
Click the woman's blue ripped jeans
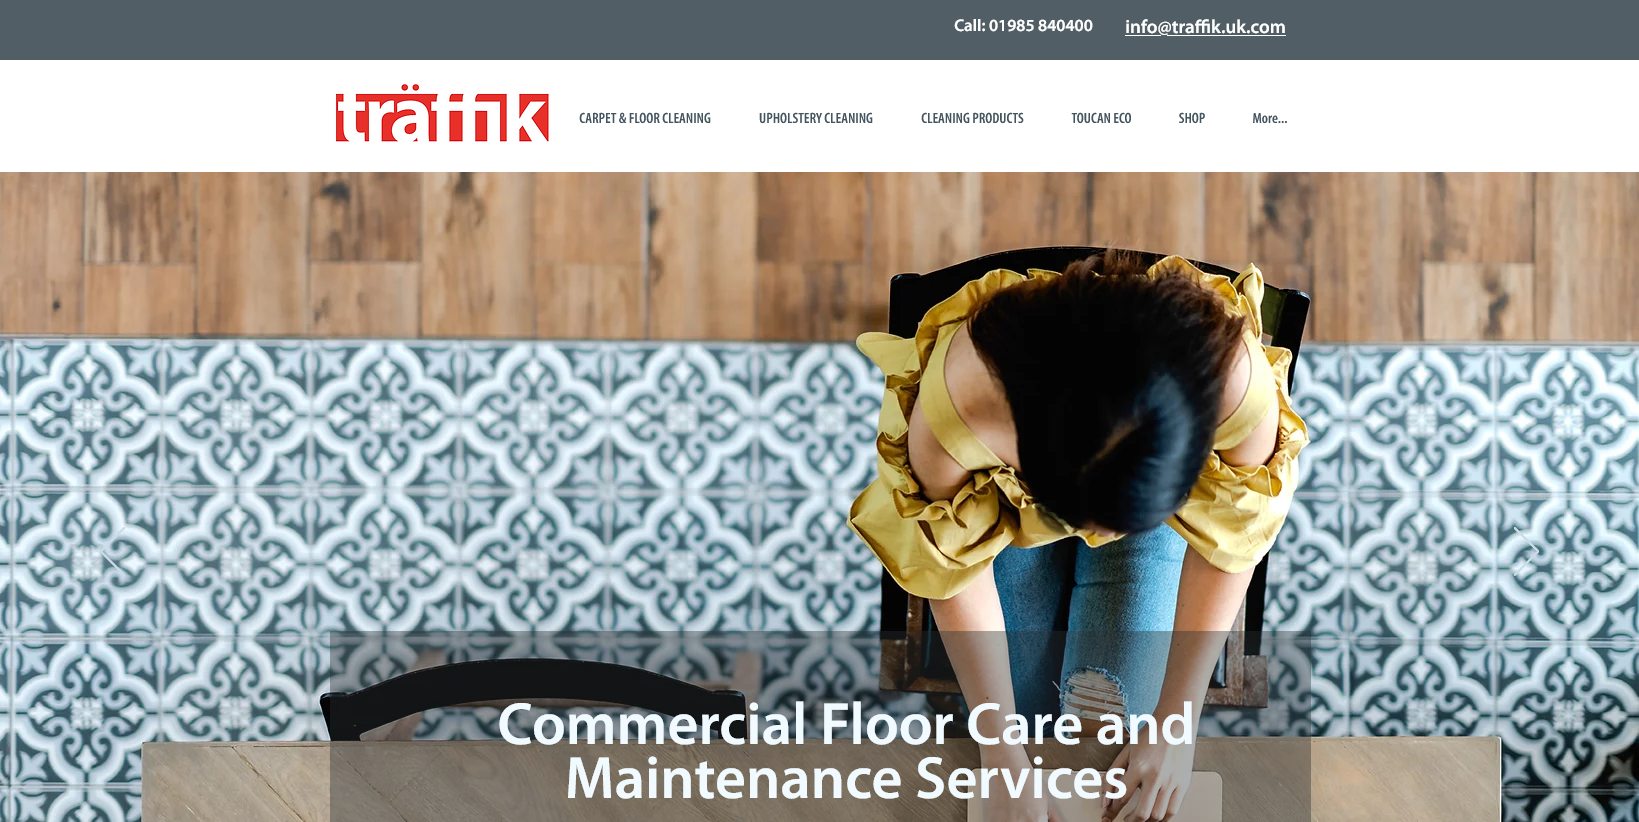click(x=1090, y=620)
